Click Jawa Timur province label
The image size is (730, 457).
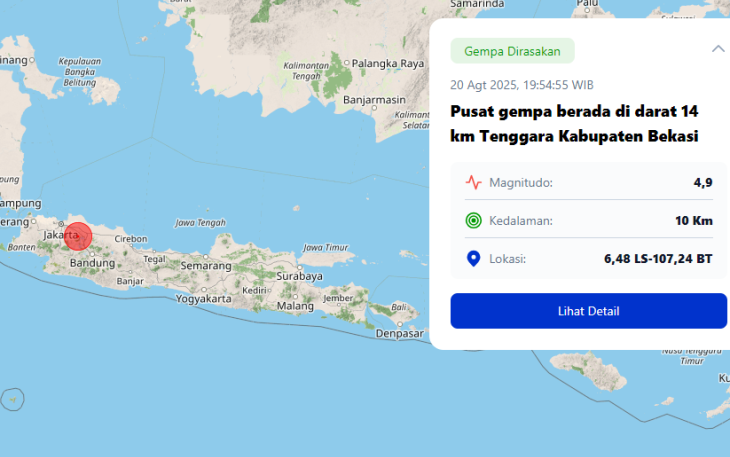(325, 248)
